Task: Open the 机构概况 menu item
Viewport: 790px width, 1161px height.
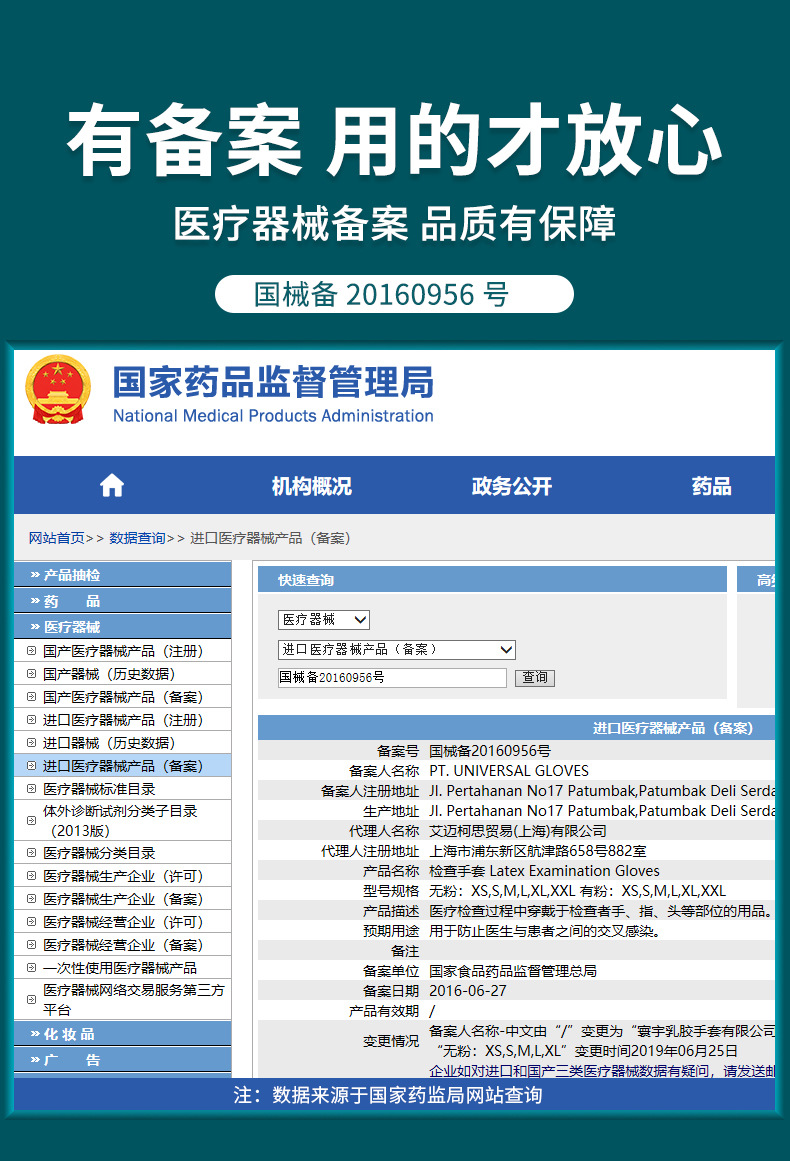Action: click(312, 486)
